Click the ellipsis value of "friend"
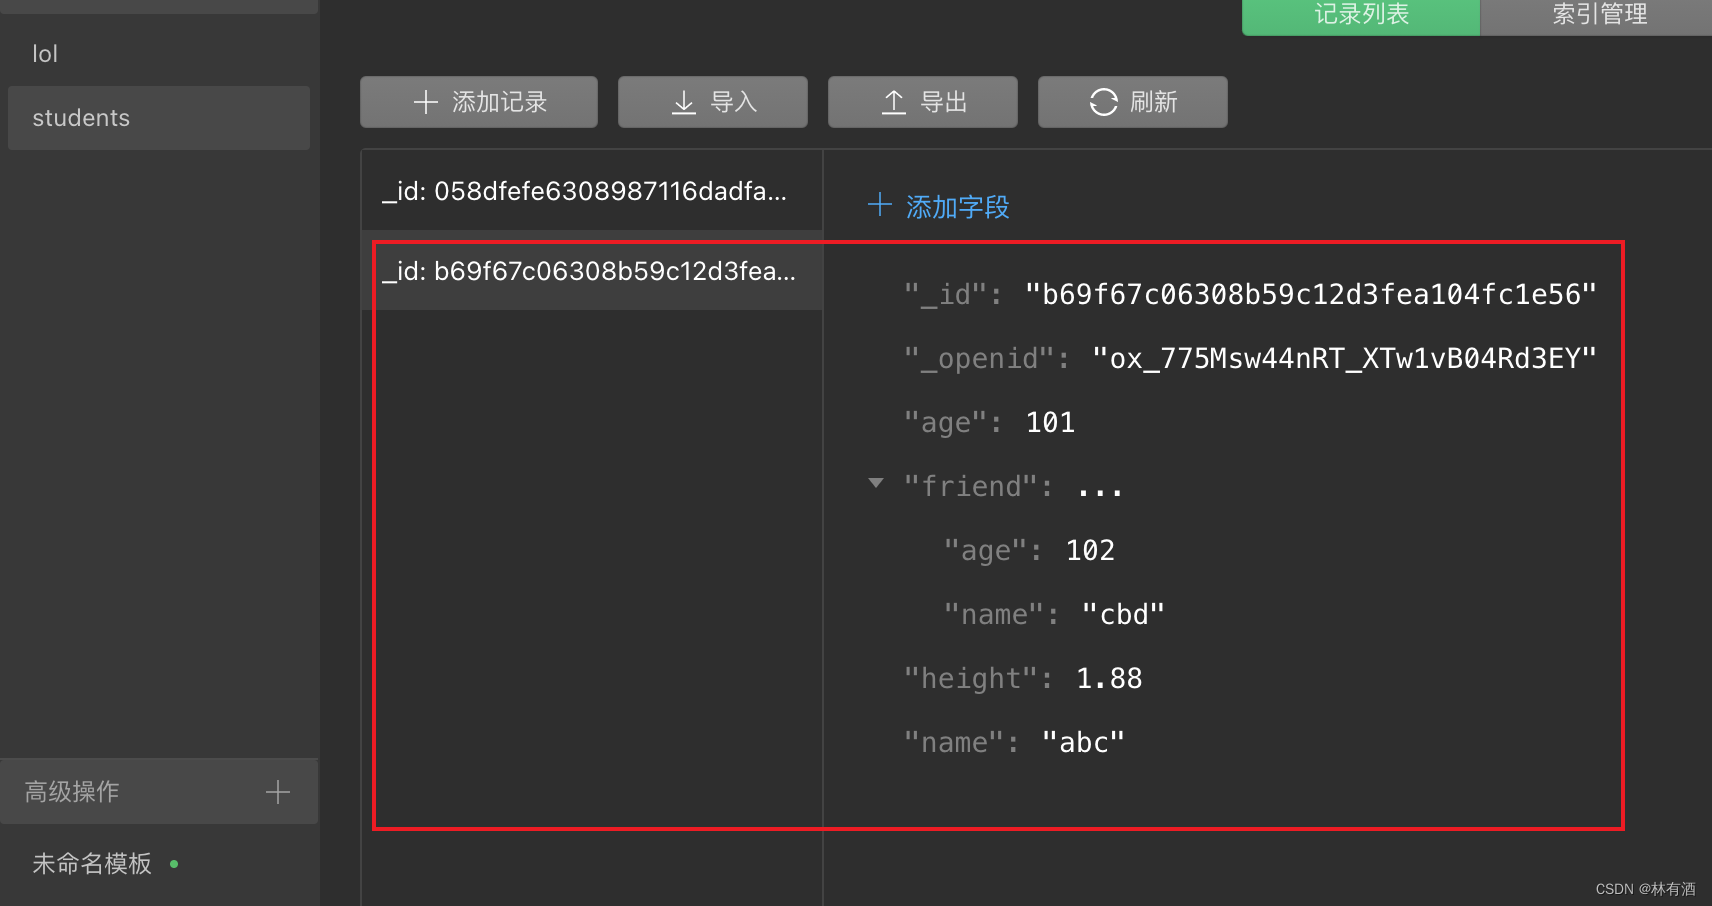The width and height of the screenshot is (1712, 906). (x=1099, y=490)
